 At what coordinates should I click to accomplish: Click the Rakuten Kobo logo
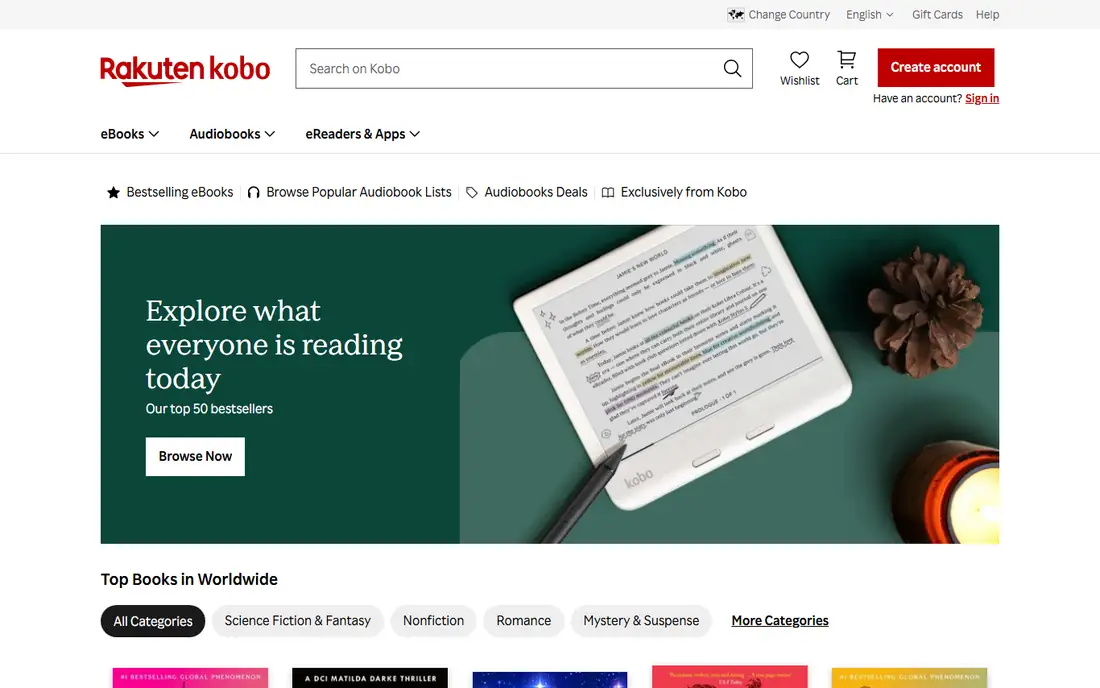pyautogui.click(x=185, y=70)
